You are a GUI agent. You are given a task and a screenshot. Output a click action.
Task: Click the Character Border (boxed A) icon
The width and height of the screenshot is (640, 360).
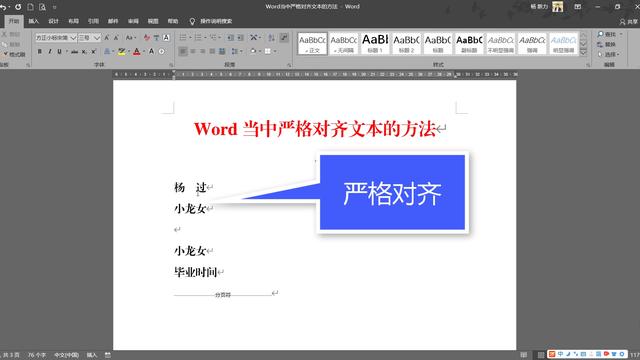click(x=166, y=38)
